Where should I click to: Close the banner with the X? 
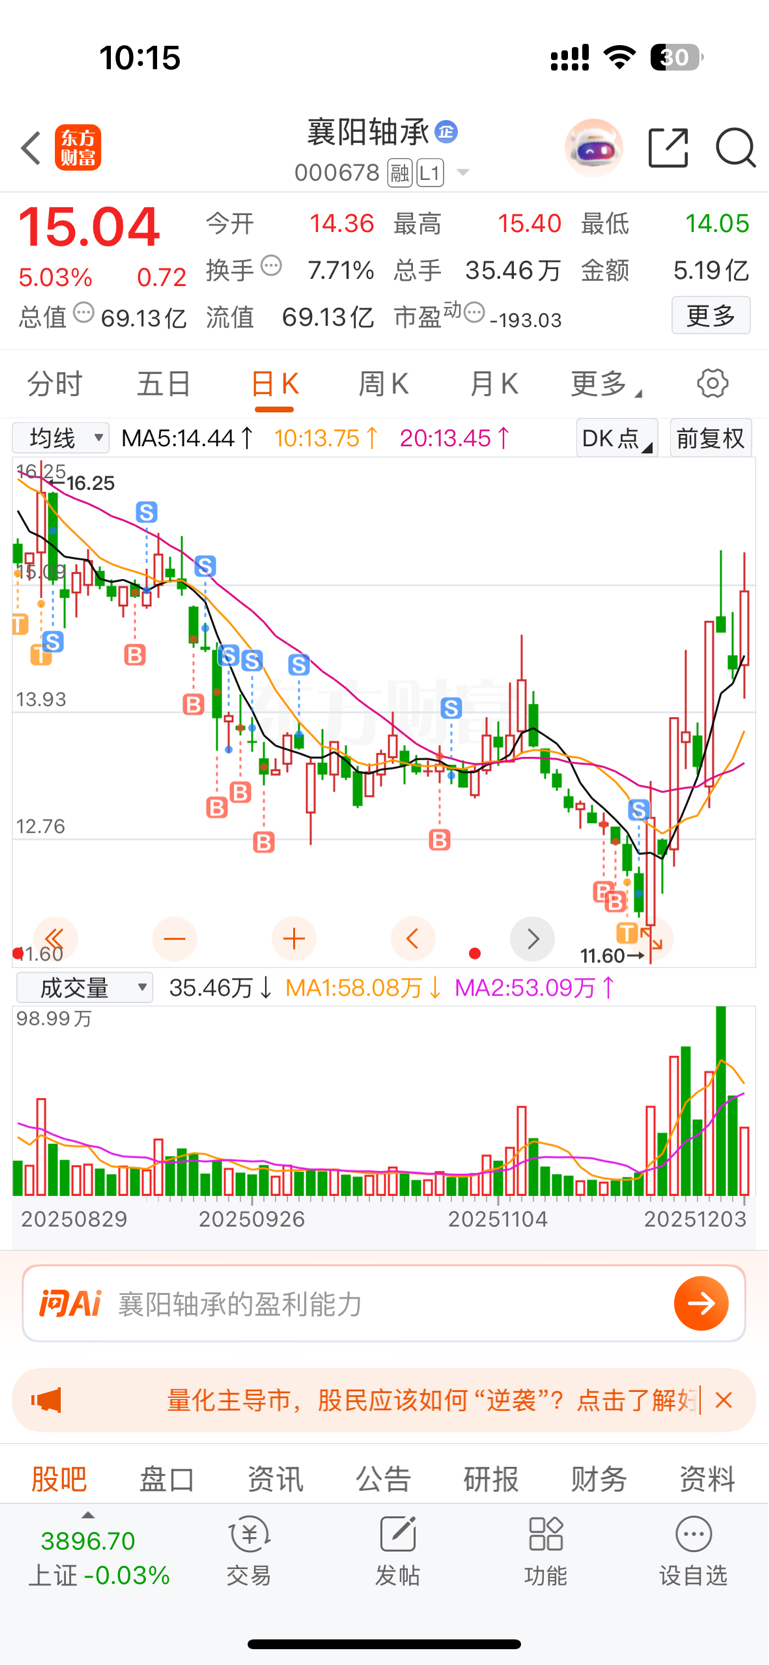724,1400
